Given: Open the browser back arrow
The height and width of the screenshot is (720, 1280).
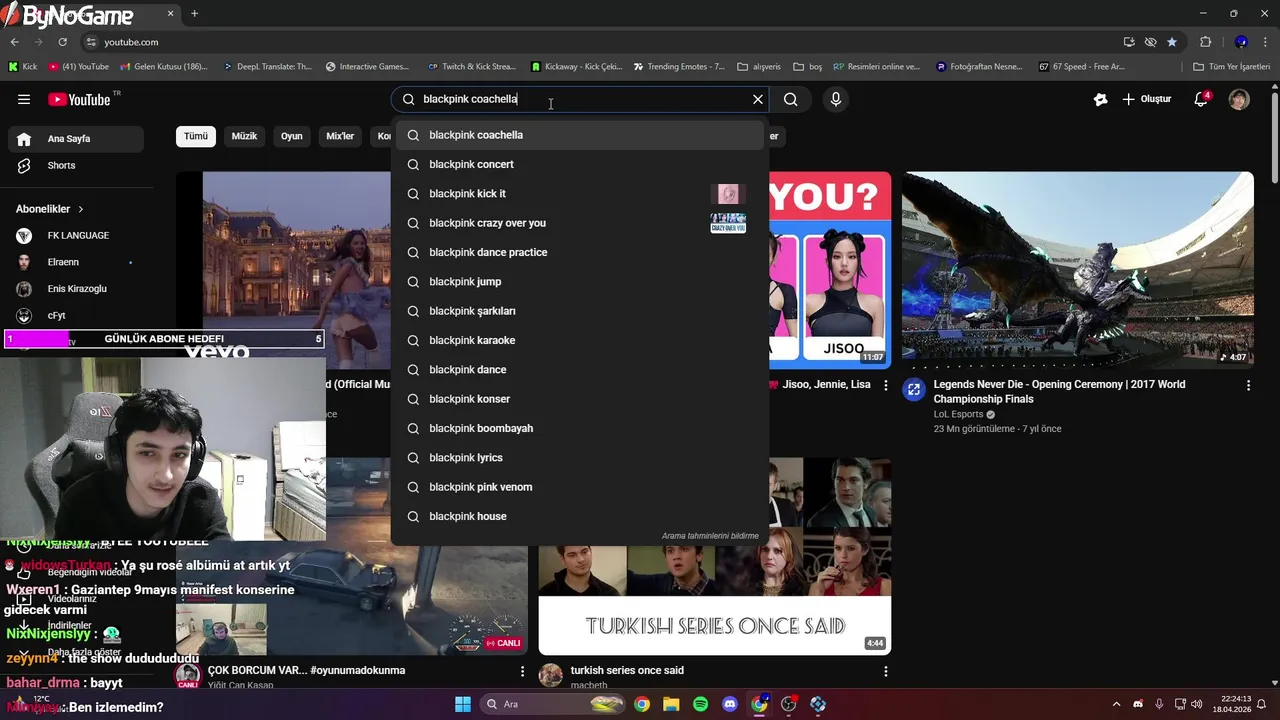Looking at the screenshot, I should (x=14, y=42).
